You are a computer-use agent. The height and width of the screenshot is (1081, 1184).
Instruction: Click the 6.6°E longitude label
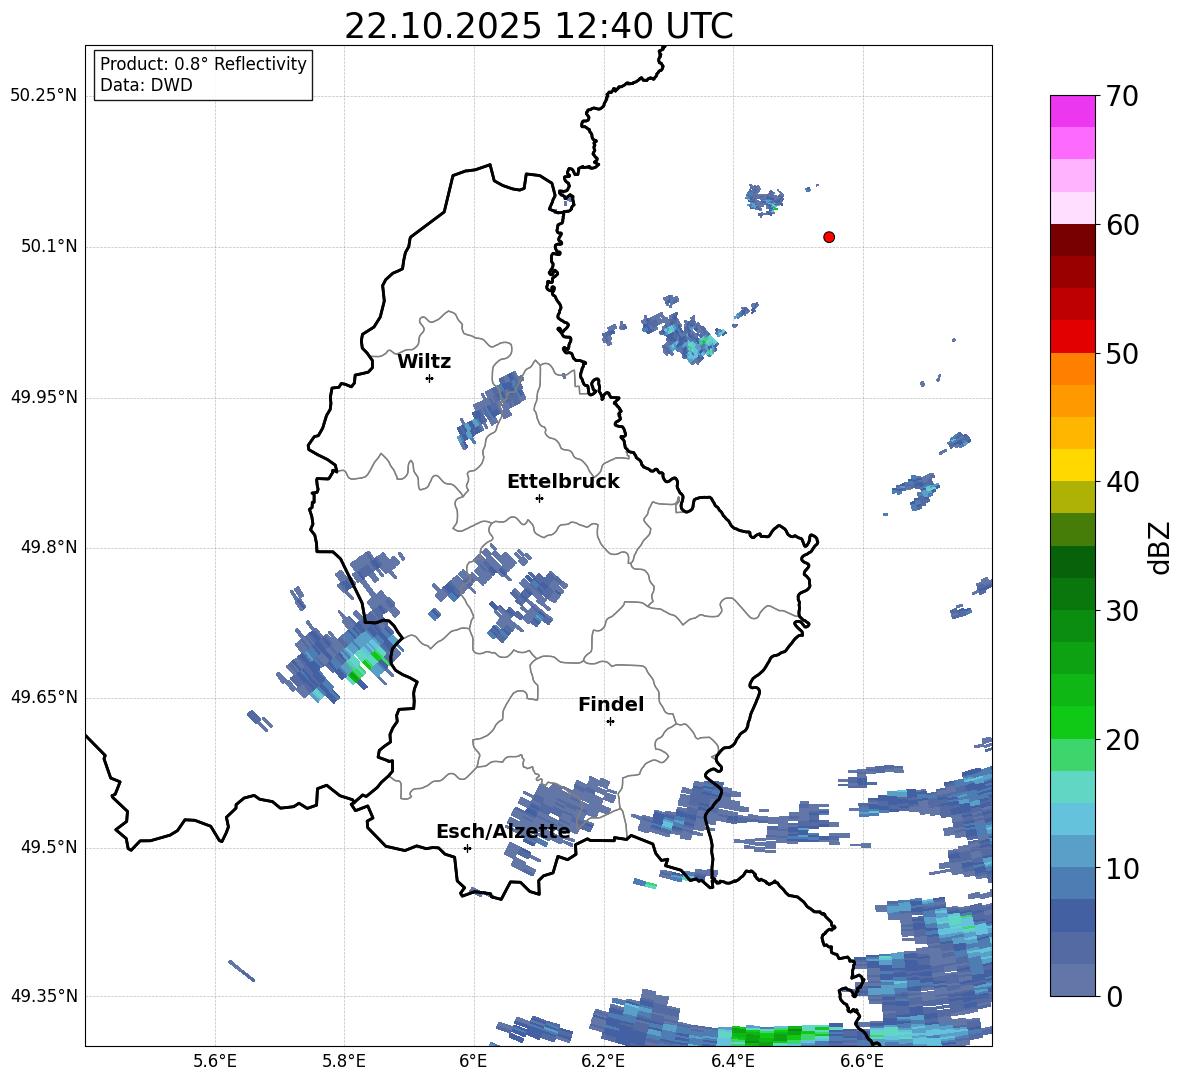point(862,1061)
